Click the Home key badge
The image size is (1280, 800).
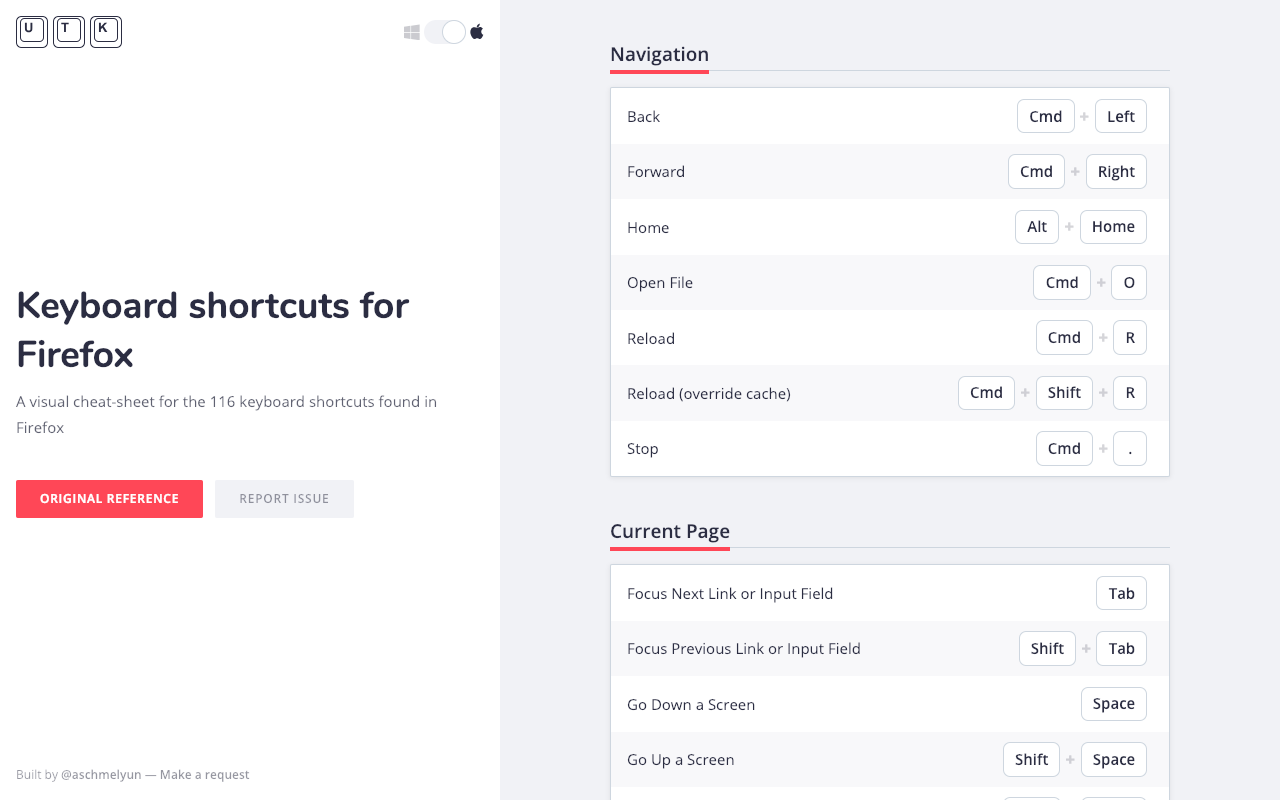1112,227
